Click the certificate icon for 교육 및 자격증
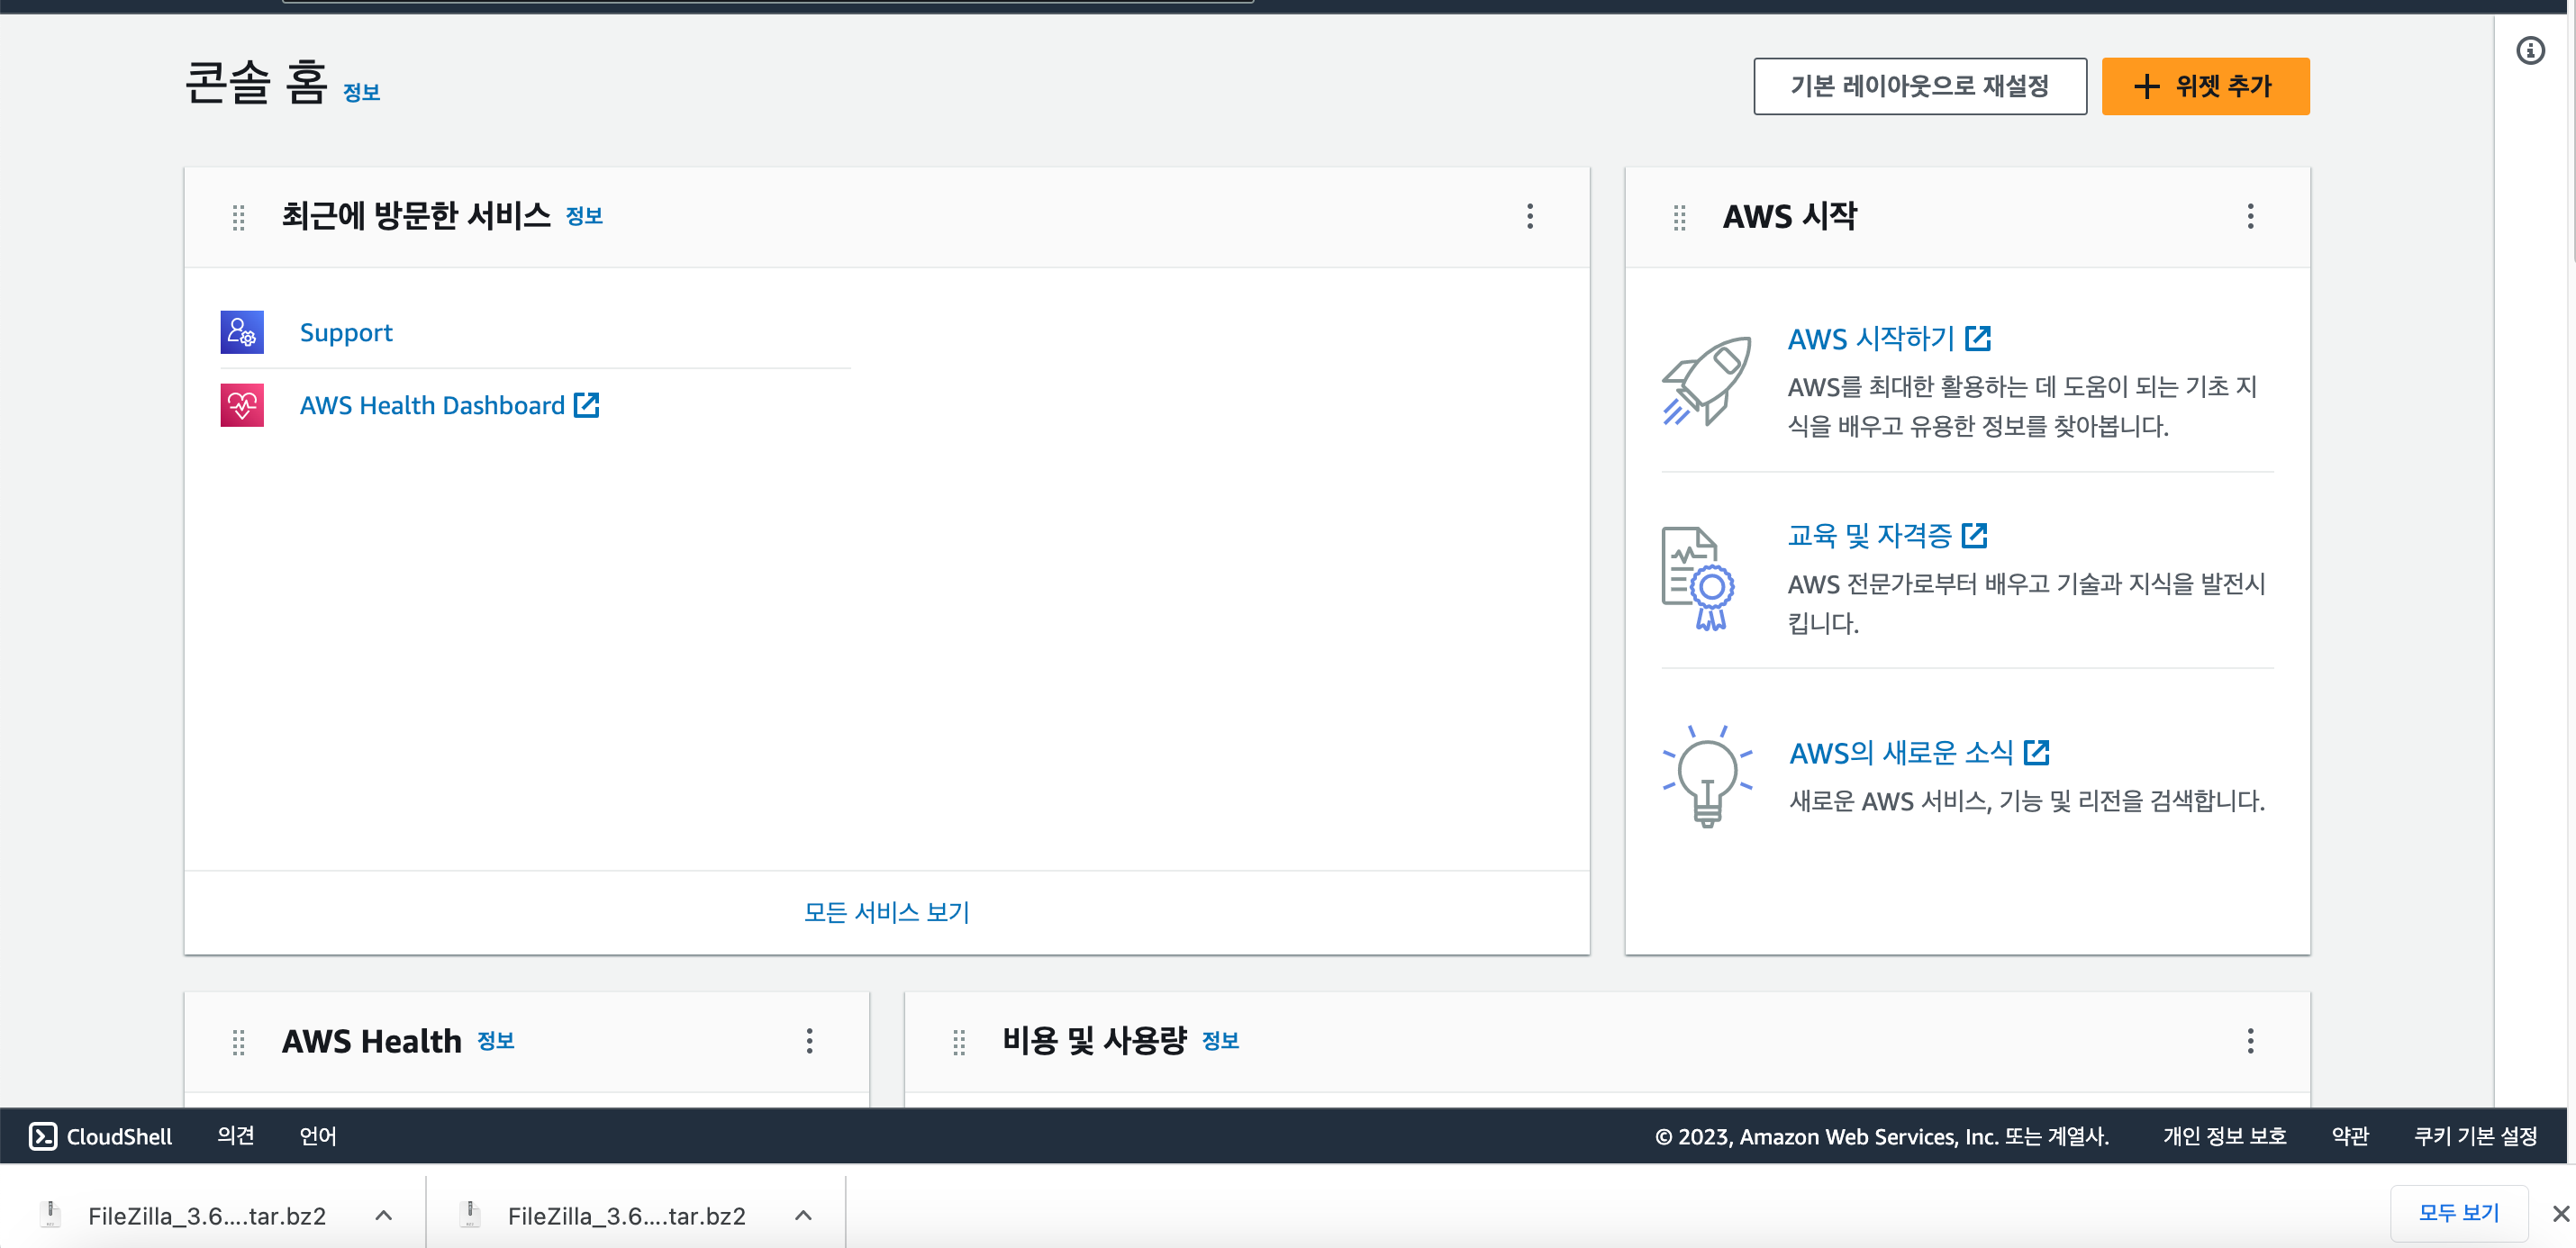Screen dimensions: 2576x1248 coord(1698,579)
